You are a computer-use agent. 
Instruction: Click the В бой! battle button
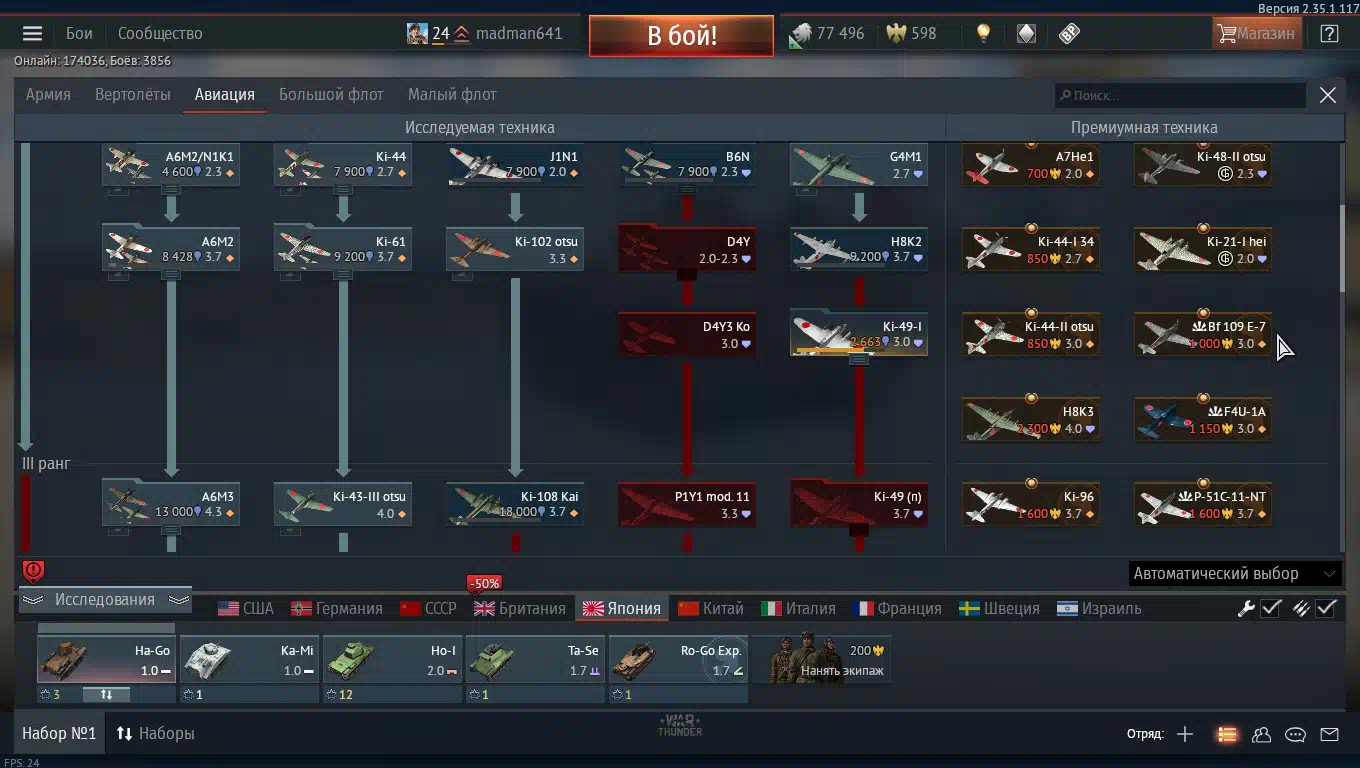pyautogui.click(x=681, y=36)
